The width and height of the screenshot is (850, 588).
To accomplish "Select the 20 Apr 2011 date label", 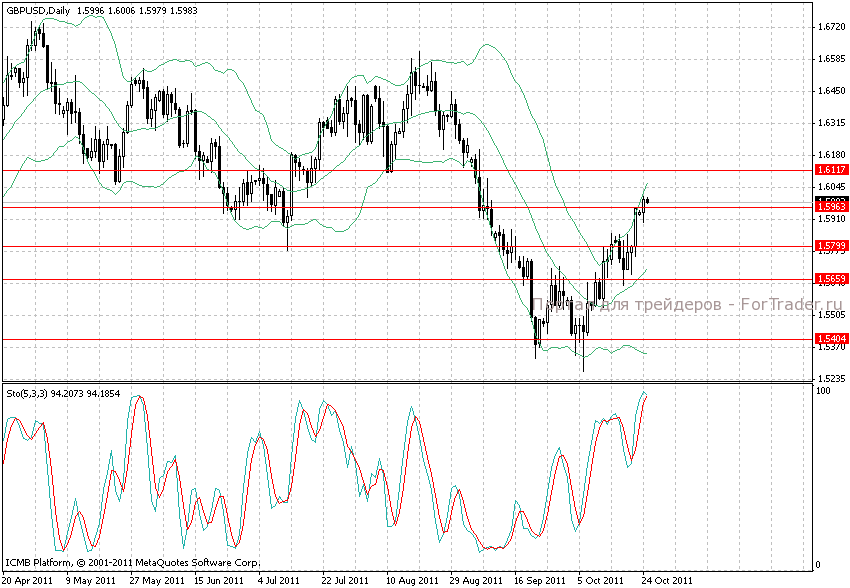I will pos(28,579).
